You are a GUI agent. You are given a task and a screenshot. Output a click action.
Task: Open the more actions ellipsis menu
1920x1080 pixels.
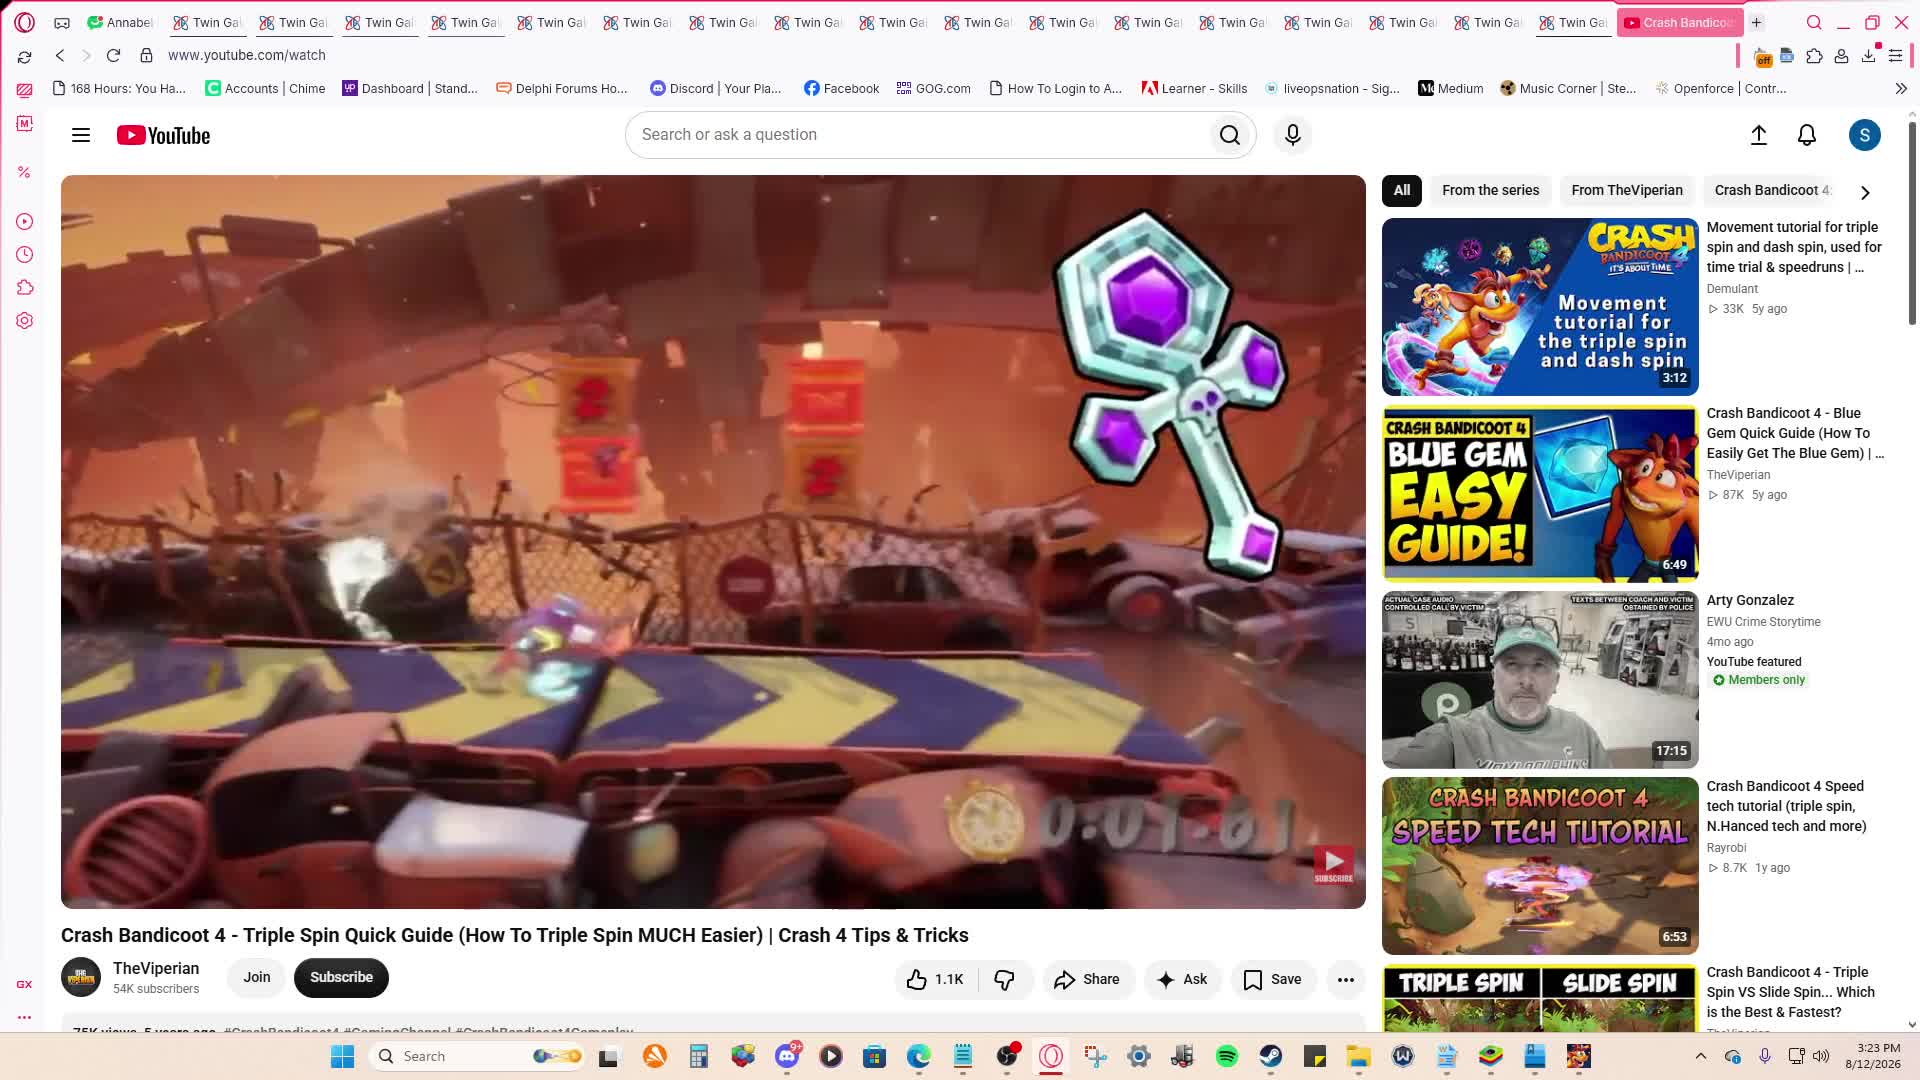(x=1346, y=979)
